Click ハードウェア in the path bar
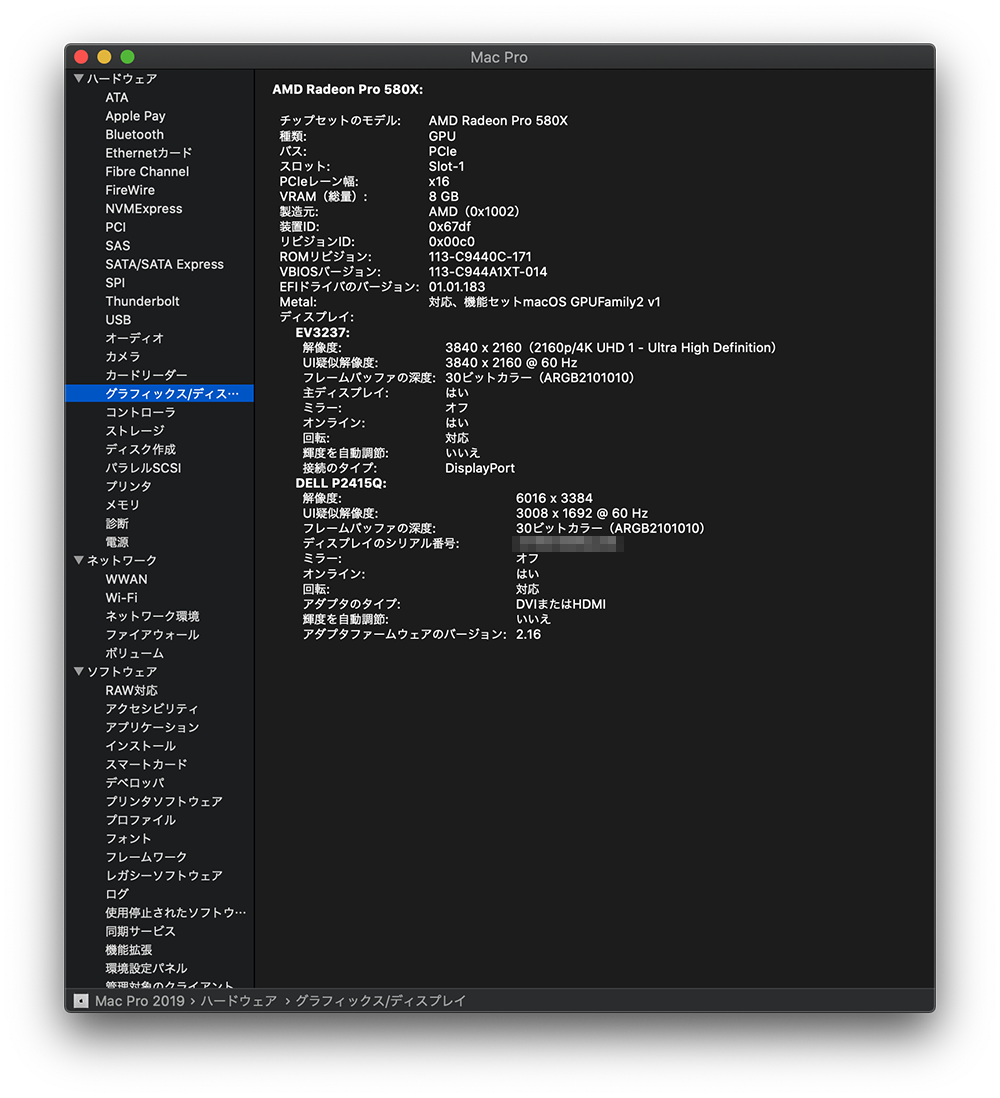The image size is (1000, 1098). pos(239,1001)
